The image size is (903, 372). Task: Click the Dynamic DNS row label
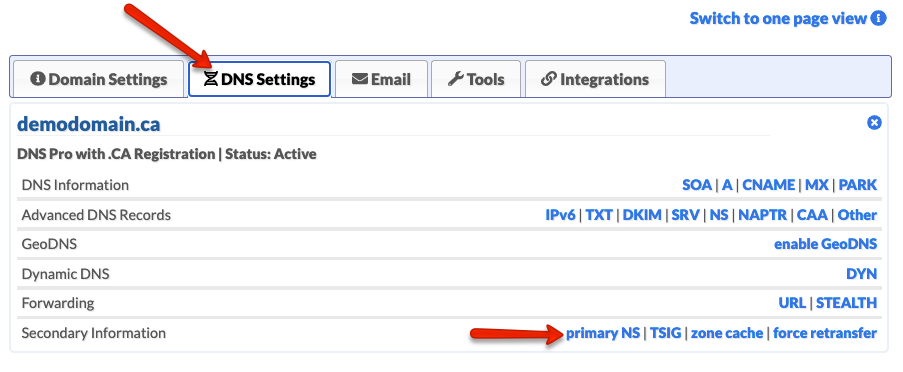(x=65, y=274)
